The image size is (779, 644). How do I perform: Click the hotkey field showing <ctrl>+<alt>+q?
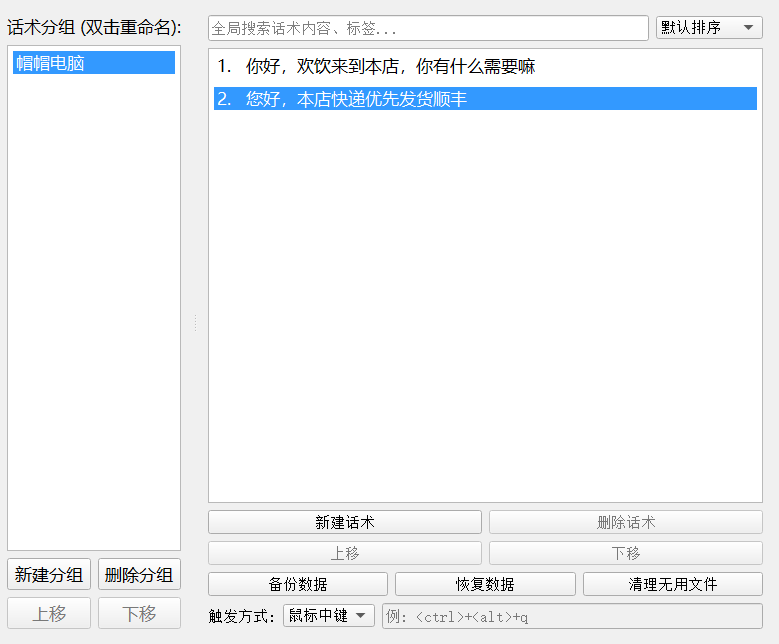coord(571,616)
